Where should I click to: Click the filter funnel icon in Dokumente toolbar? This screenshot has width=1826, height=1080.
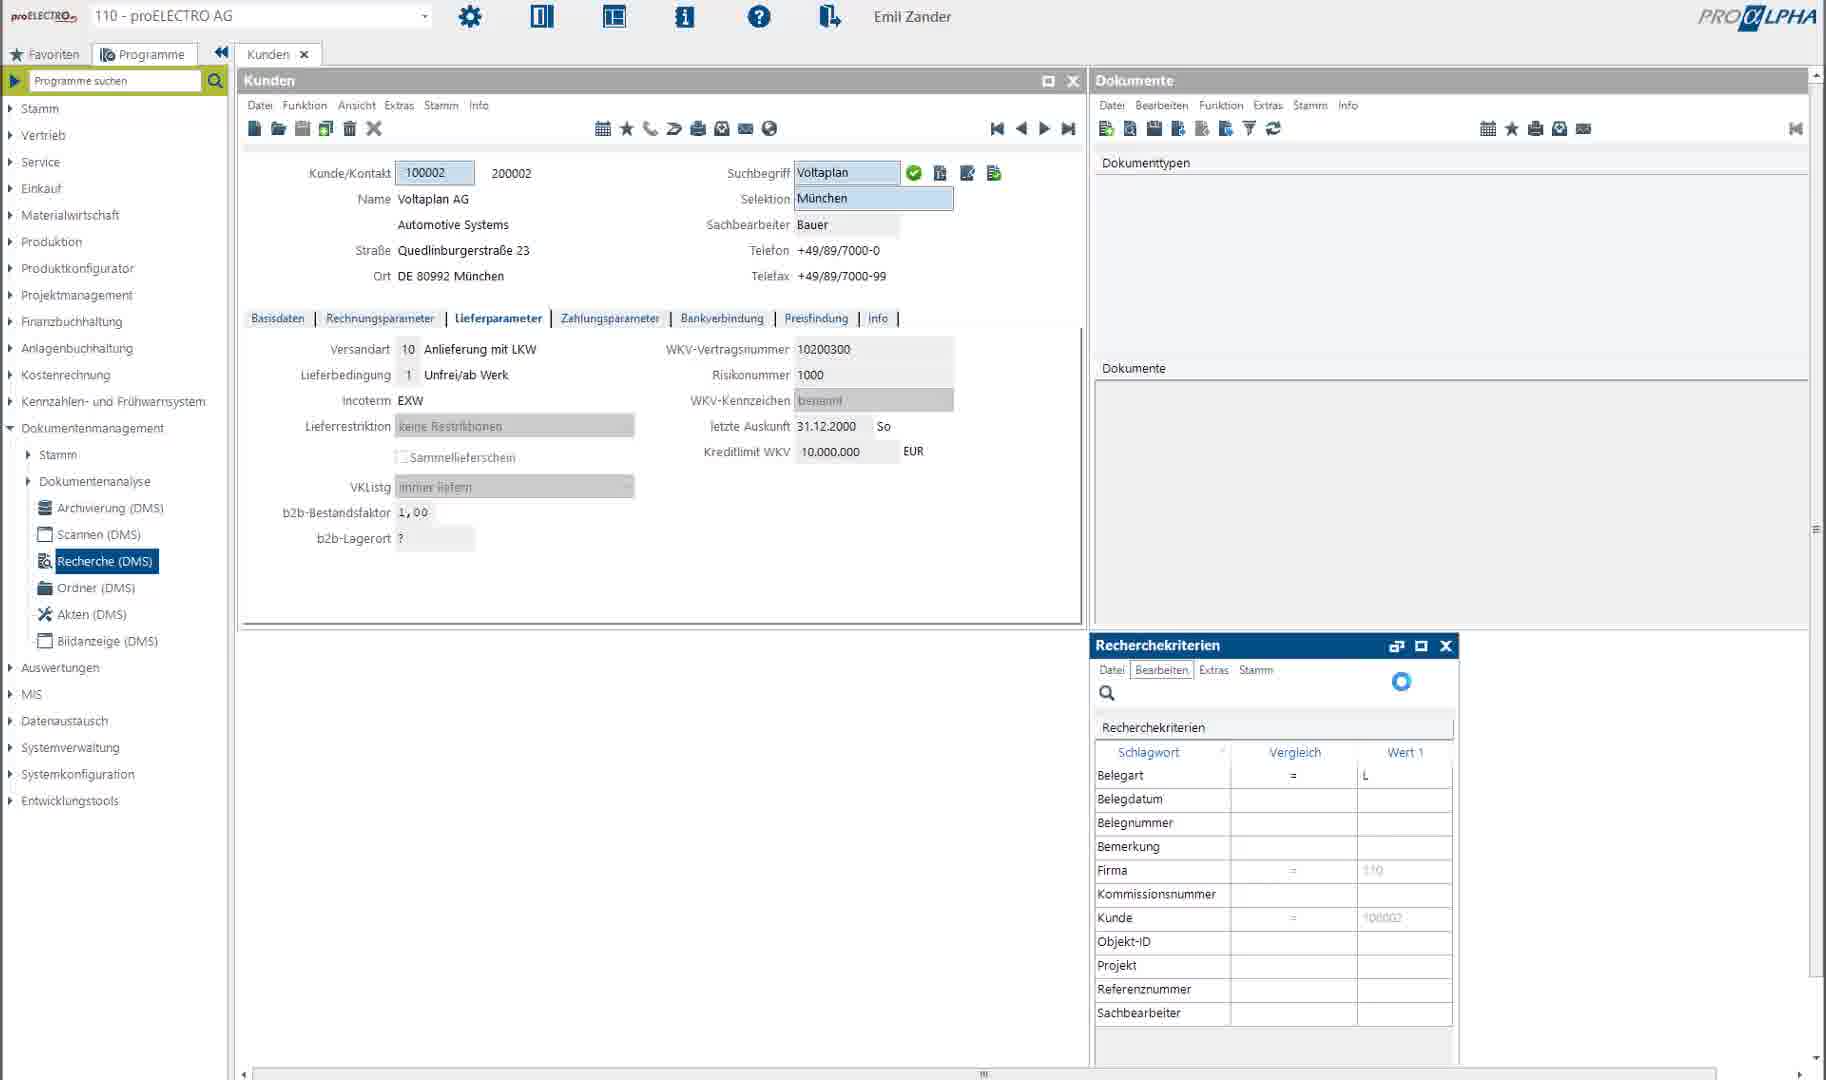(1249, 128)
